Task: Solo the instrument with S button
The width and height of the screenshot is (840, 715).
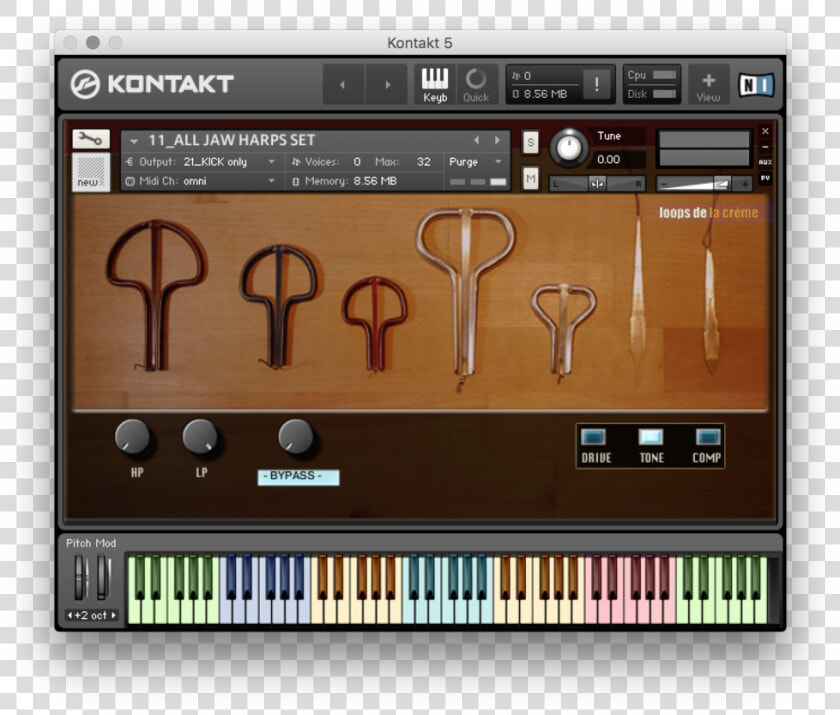Action: (x=530, y=142)
